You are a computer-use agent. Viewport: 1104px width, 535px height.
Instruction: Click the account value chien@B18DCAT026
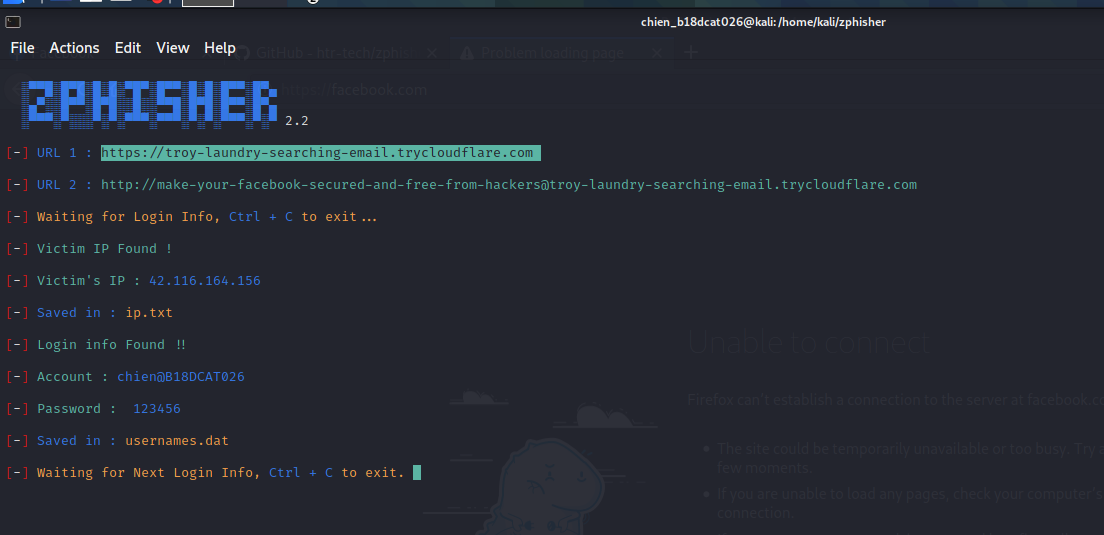(181, 377)
